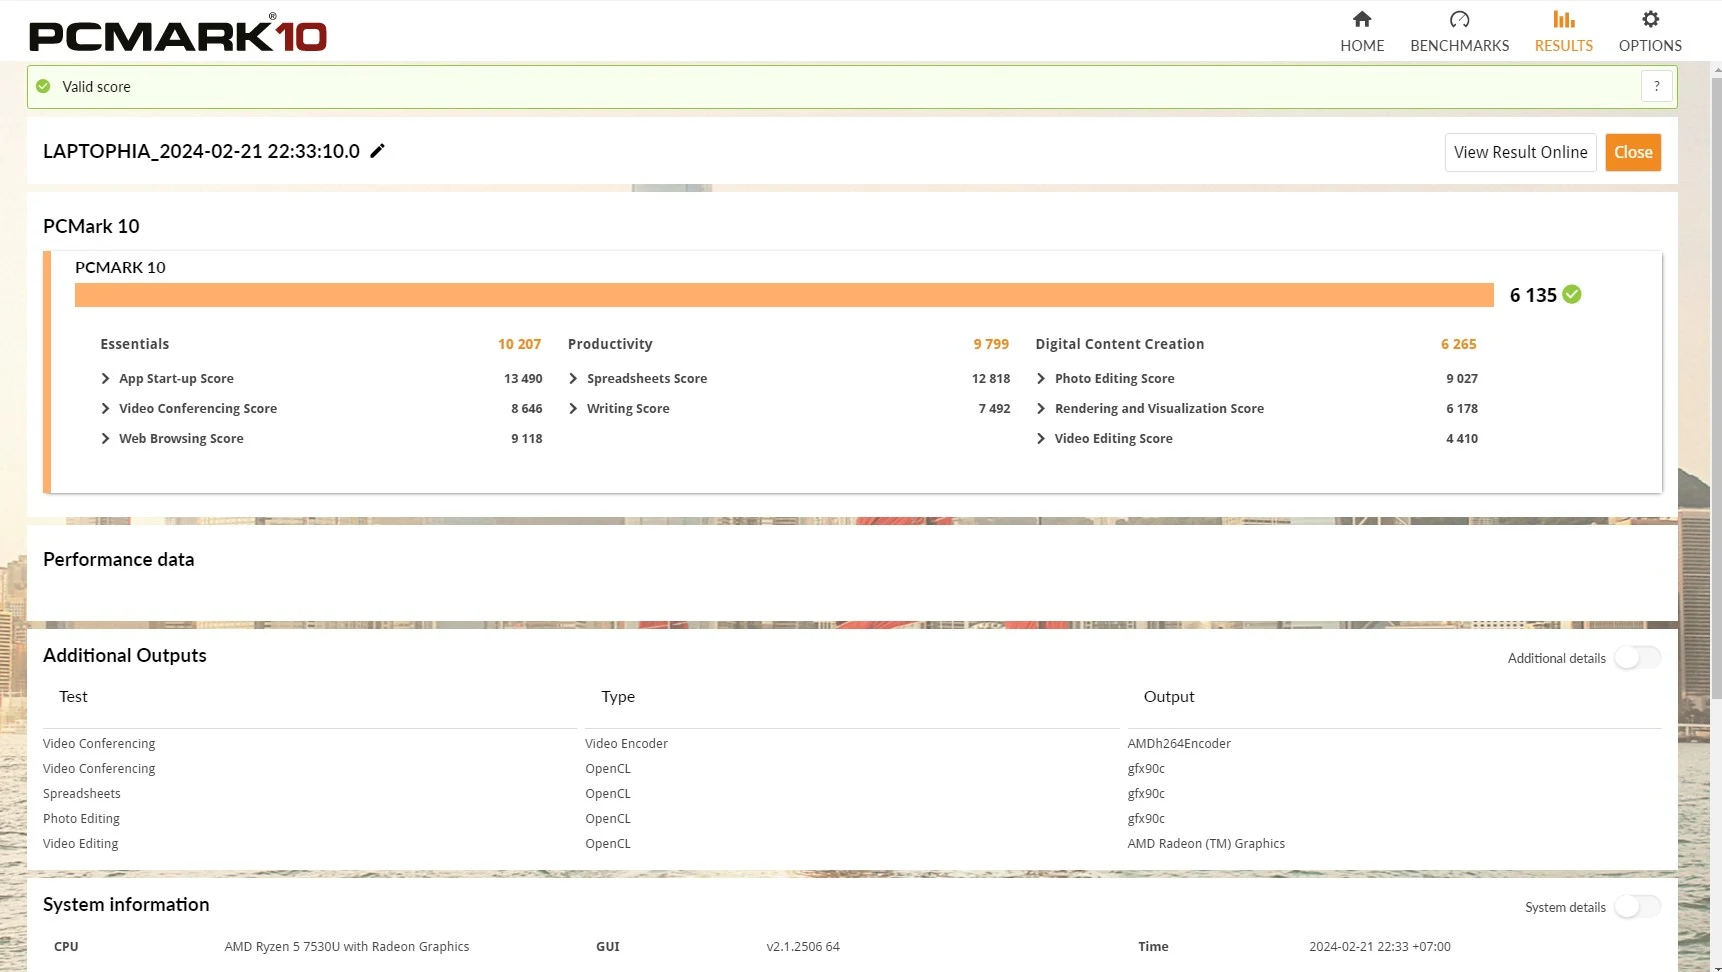1722x972 pixels.
Task: Click the Essentials score 10 207
Action: click(x=520, y=344)
